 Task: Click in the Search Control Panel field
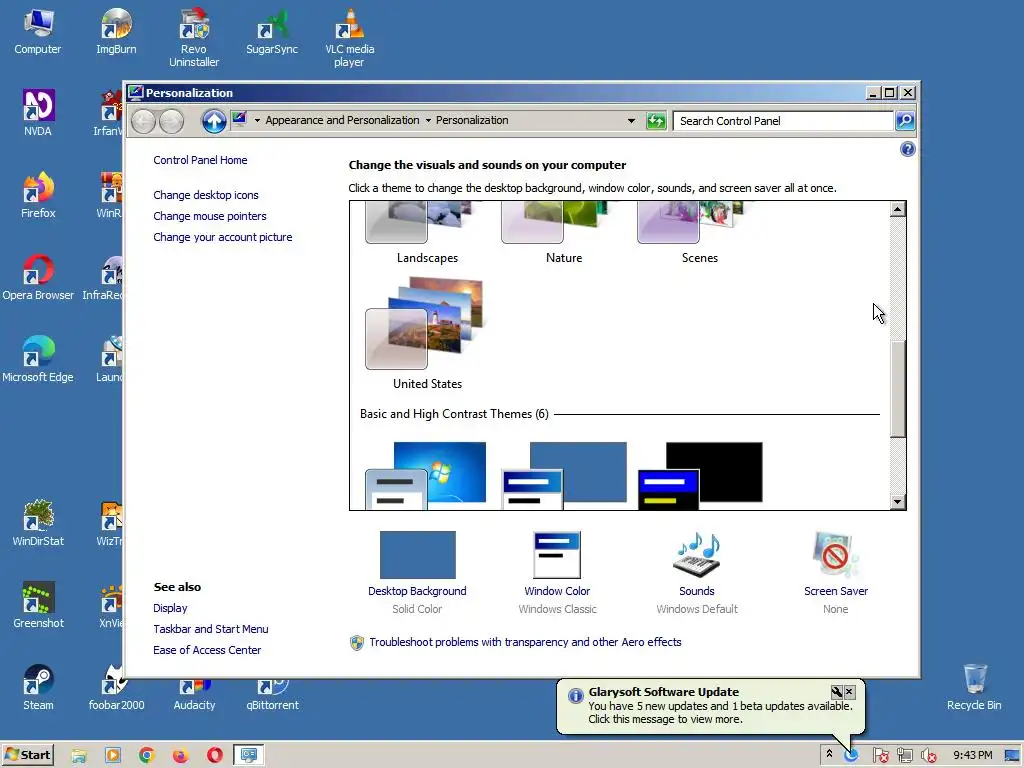coord(782,121)
